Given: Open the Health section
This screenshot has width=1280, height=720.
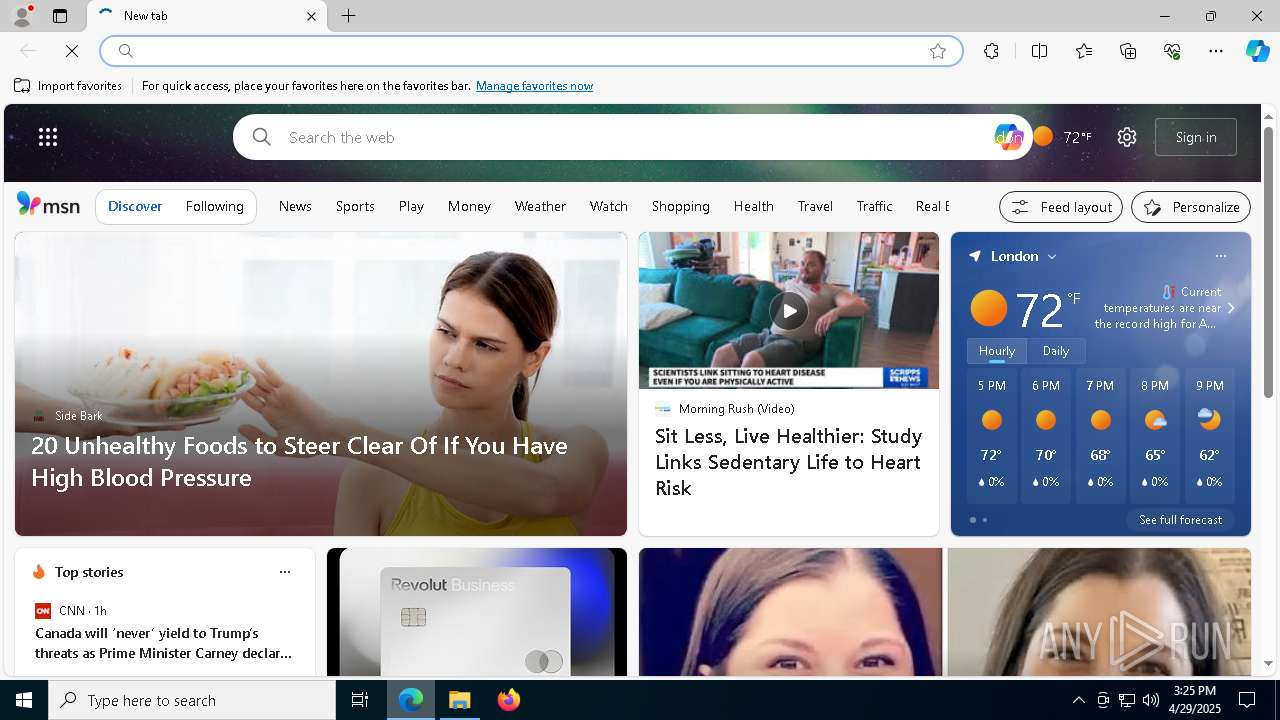Looking at the screenshot, I should (754, 206).
